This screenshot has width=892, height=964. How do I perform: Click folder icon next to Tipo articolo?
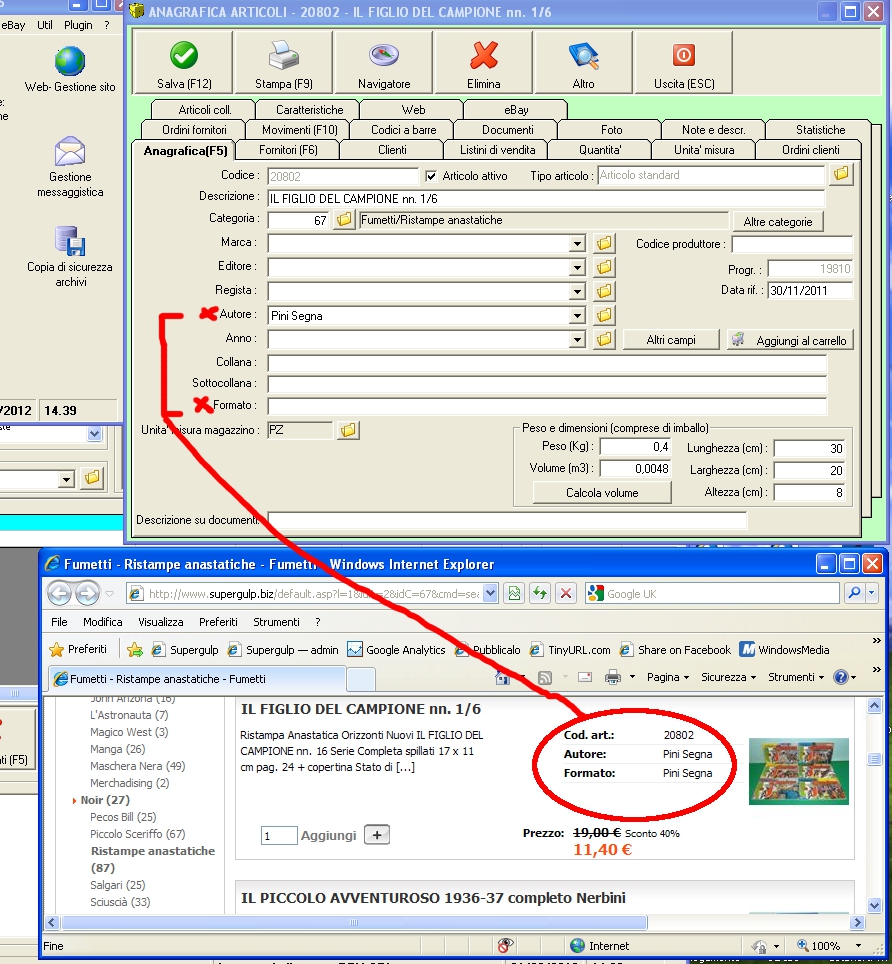[841, 175]
